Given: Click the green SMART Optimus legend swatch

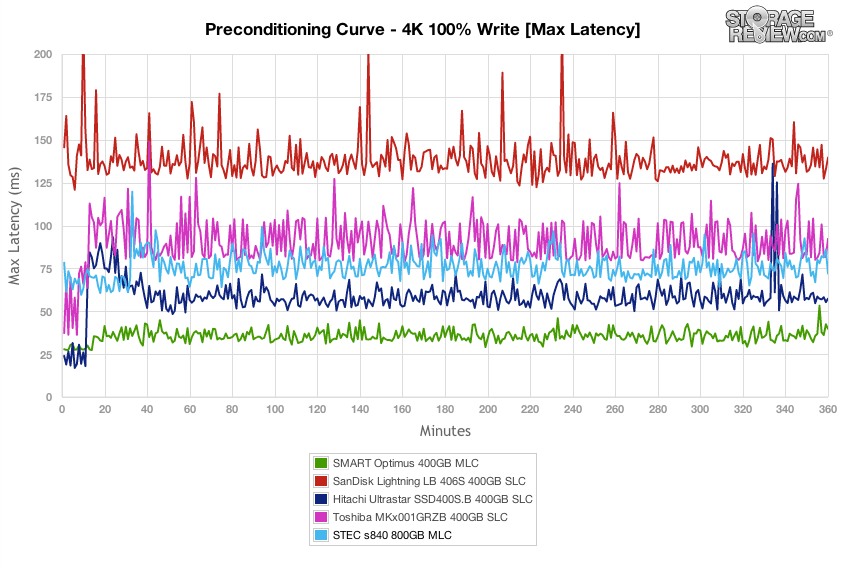Looking at the screenshot, I should (x=321, y=463).
